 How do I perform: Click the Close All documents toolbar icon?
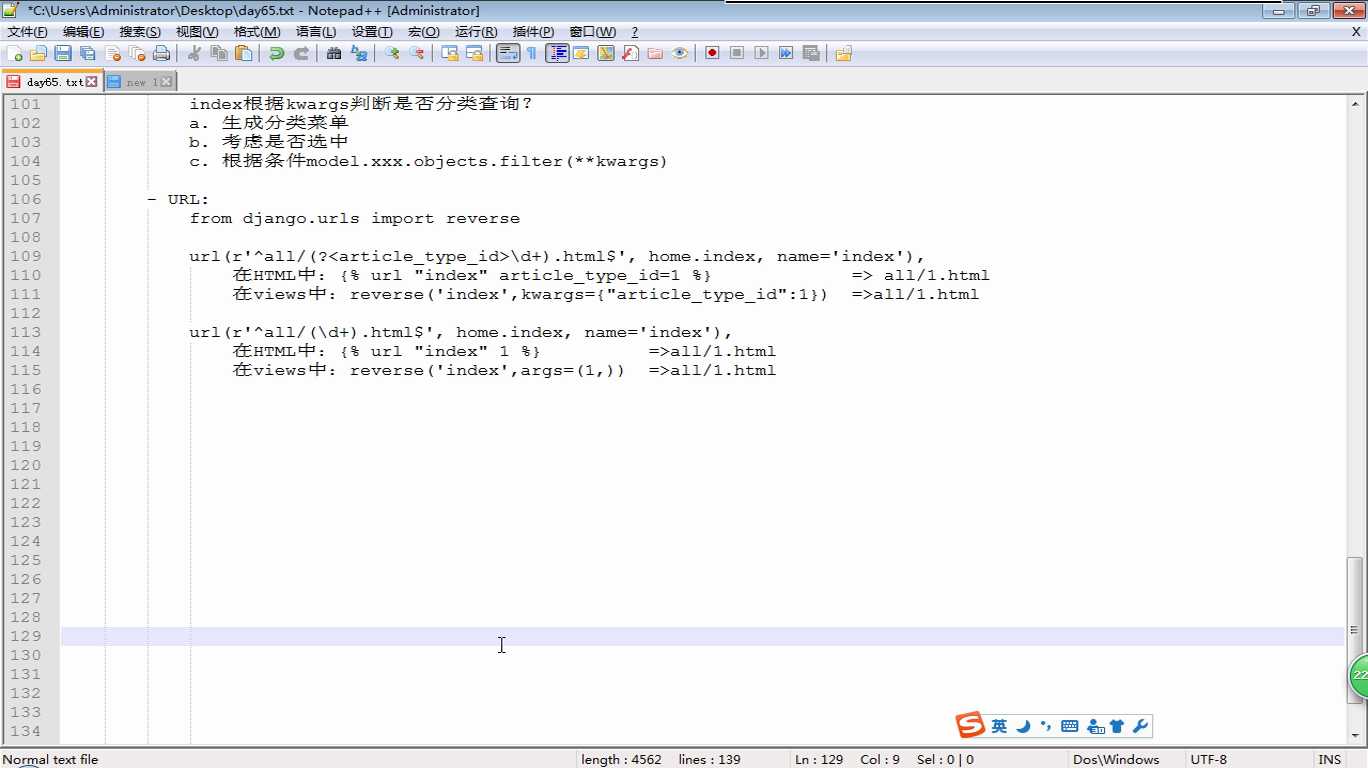point(137,53)
